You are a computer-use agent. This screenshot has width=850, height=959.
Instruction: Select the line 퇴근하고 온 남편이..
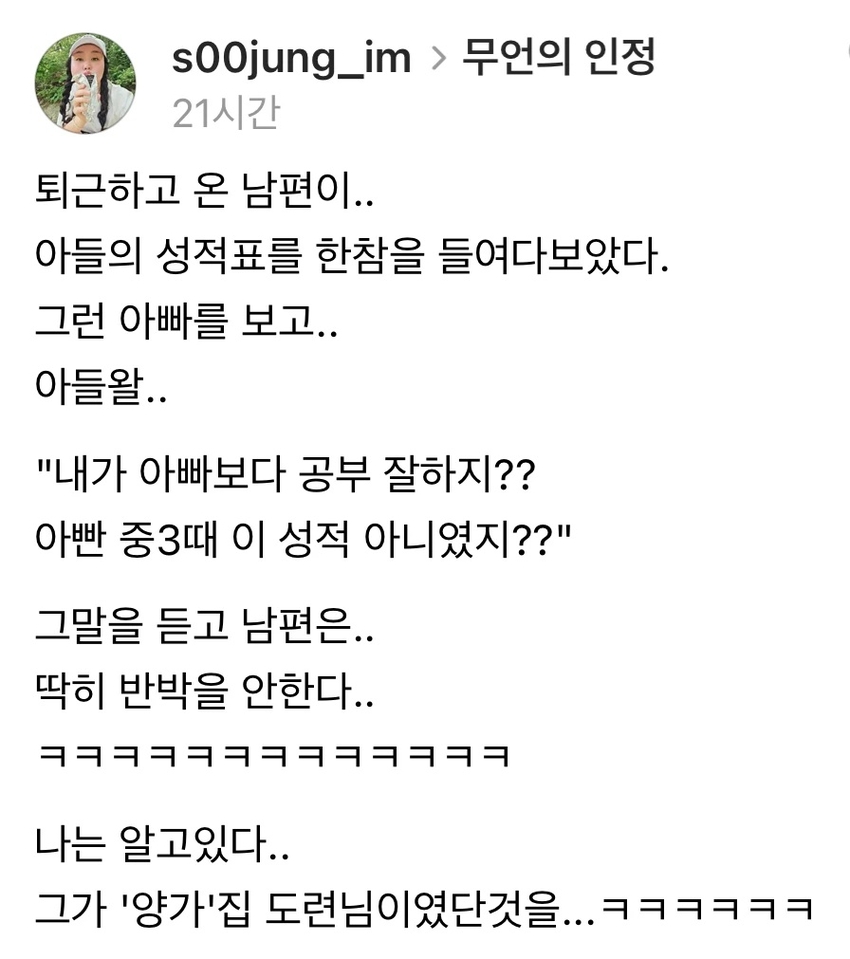204,190
